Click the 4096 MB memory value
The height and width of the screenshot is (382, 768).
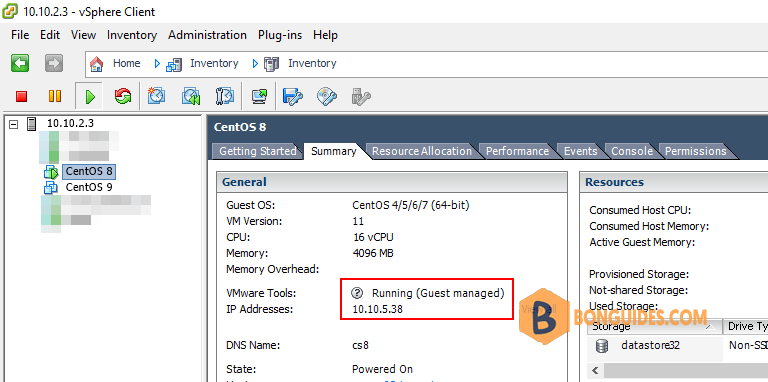(373, 254)
